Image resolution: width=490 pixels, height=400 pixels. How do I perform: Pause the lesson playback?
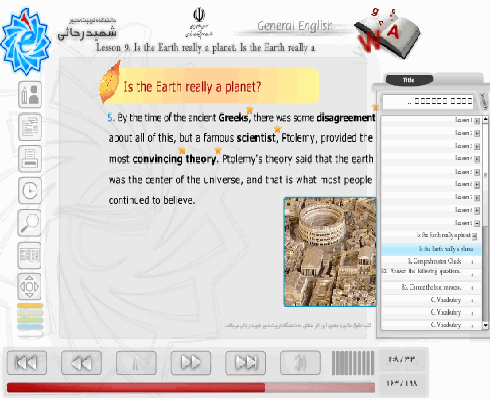(x=136, y=363)
